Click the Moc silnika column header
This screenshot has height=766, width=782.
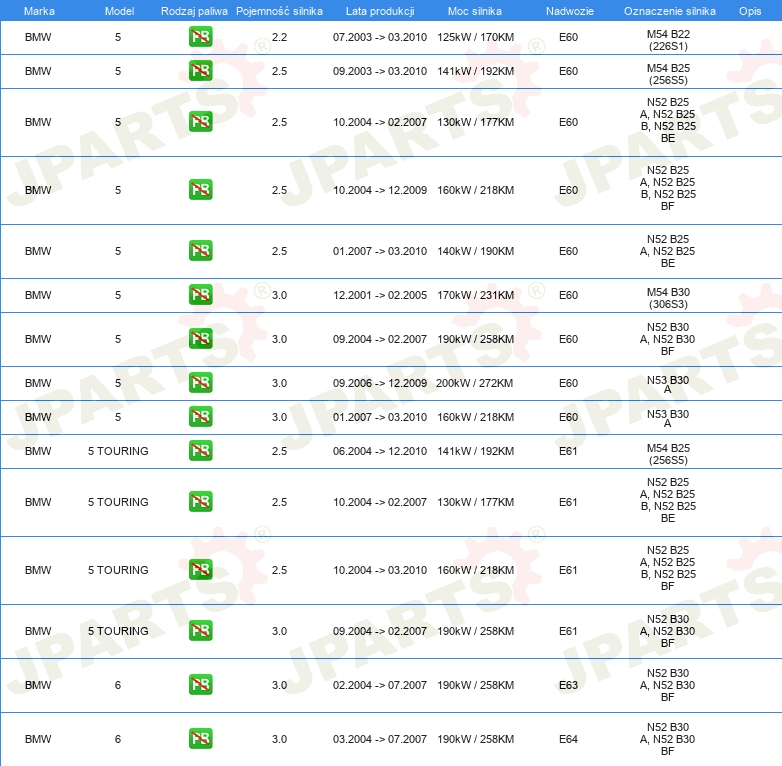[x=474, y=11]
